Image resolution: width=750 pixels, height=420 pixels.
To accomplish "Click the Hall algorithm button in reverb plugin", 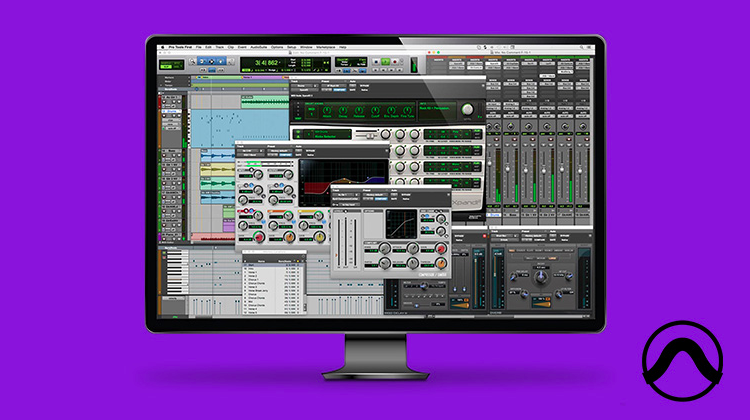I will click(512, 251).
